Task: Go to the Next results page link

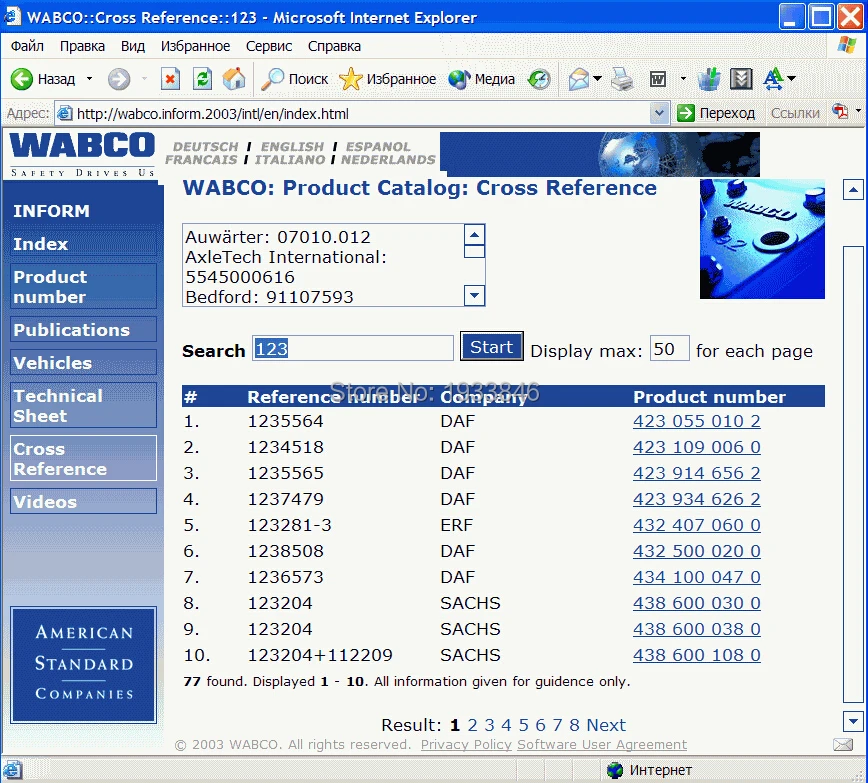Action: click(x=606, y=725)
